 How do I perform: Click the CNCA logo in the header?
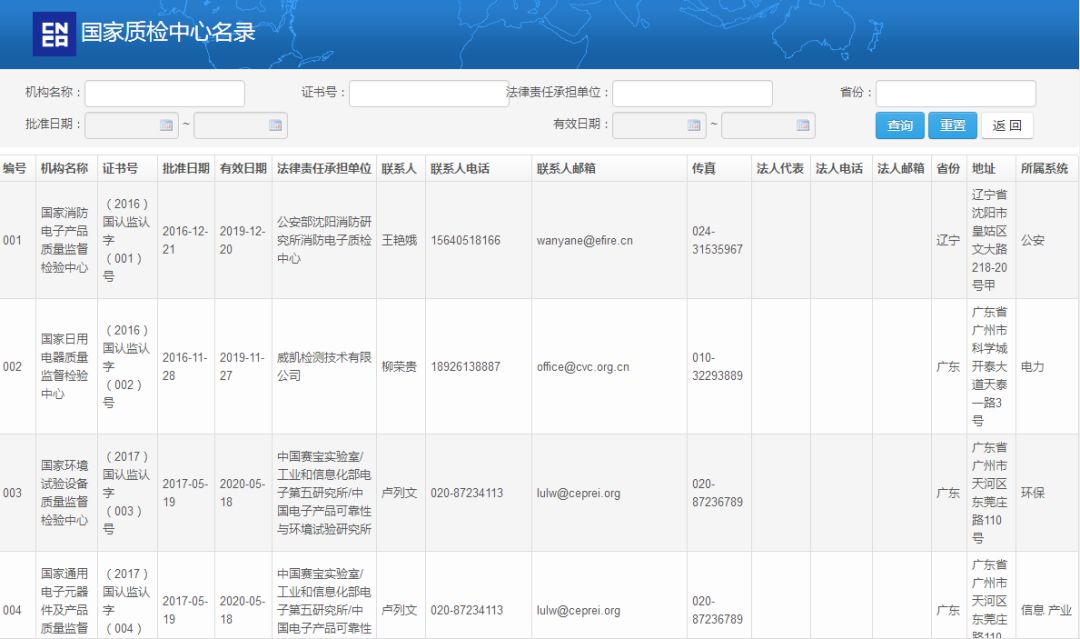[54, 34]
